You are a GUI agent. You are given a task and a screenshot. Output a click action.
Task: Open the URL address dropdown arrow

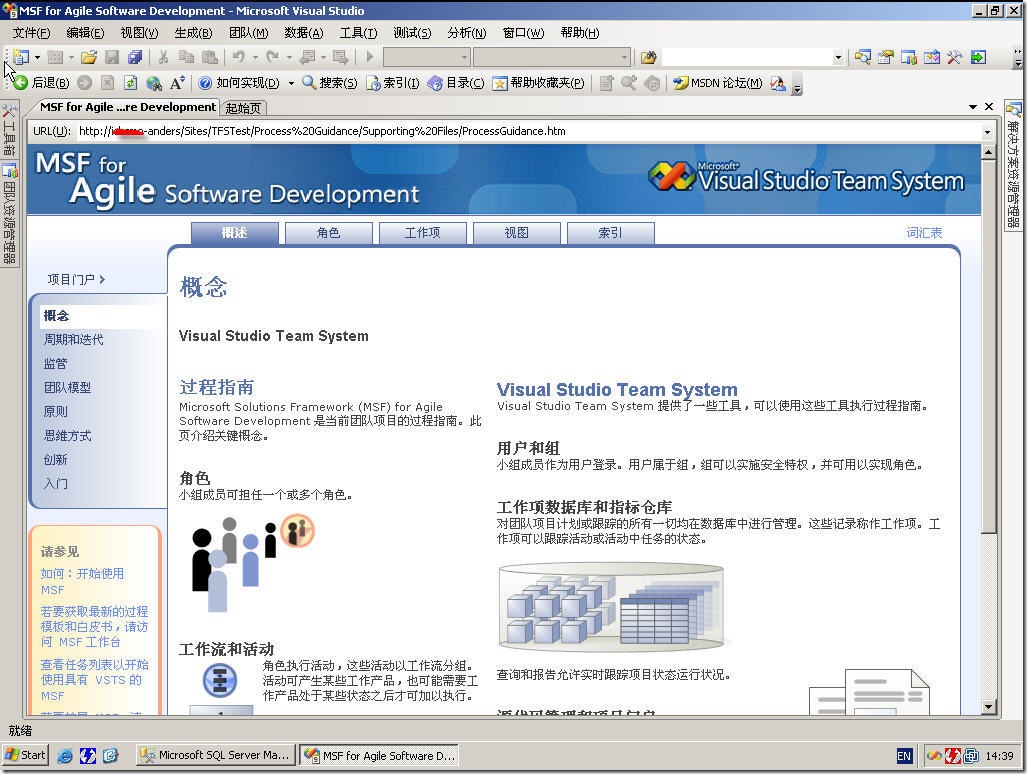(987, 132)
